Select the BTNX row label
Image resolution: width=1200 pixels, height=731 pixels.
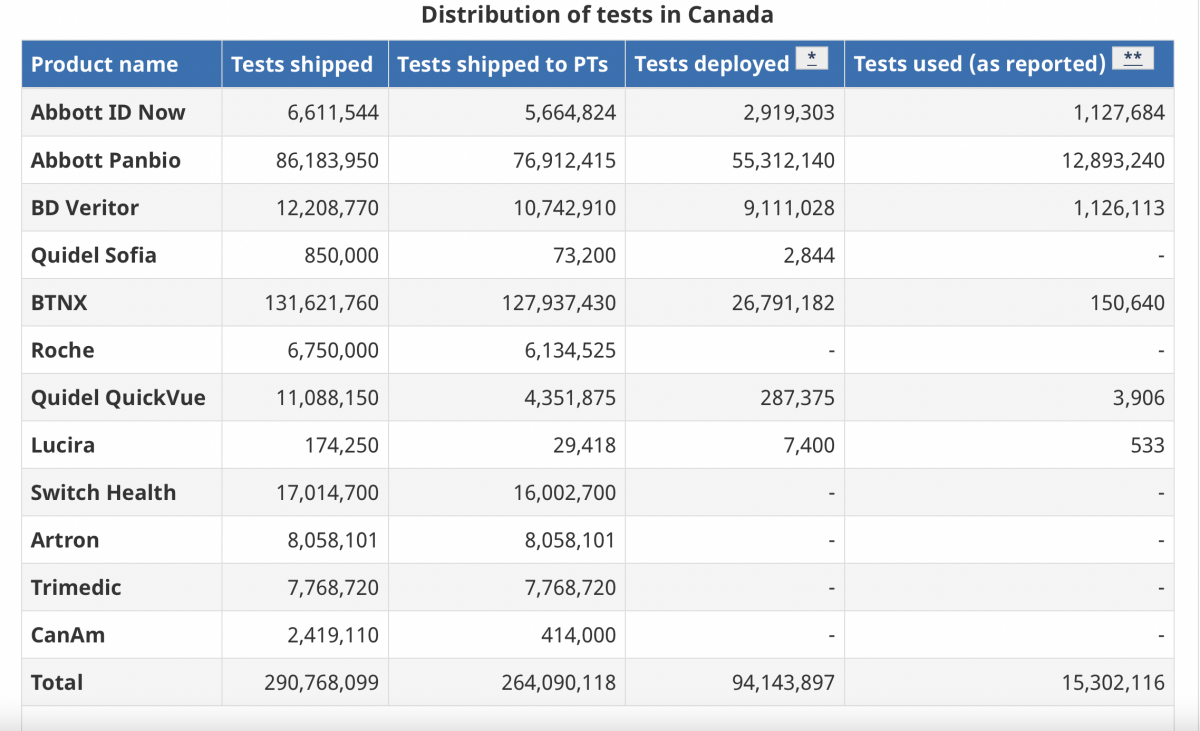click(59, 303)
